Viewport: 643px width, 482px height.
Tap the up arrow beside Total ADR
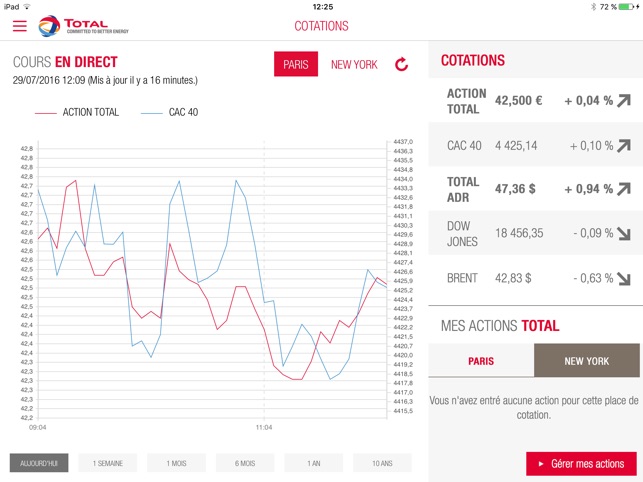click(624, 189)
